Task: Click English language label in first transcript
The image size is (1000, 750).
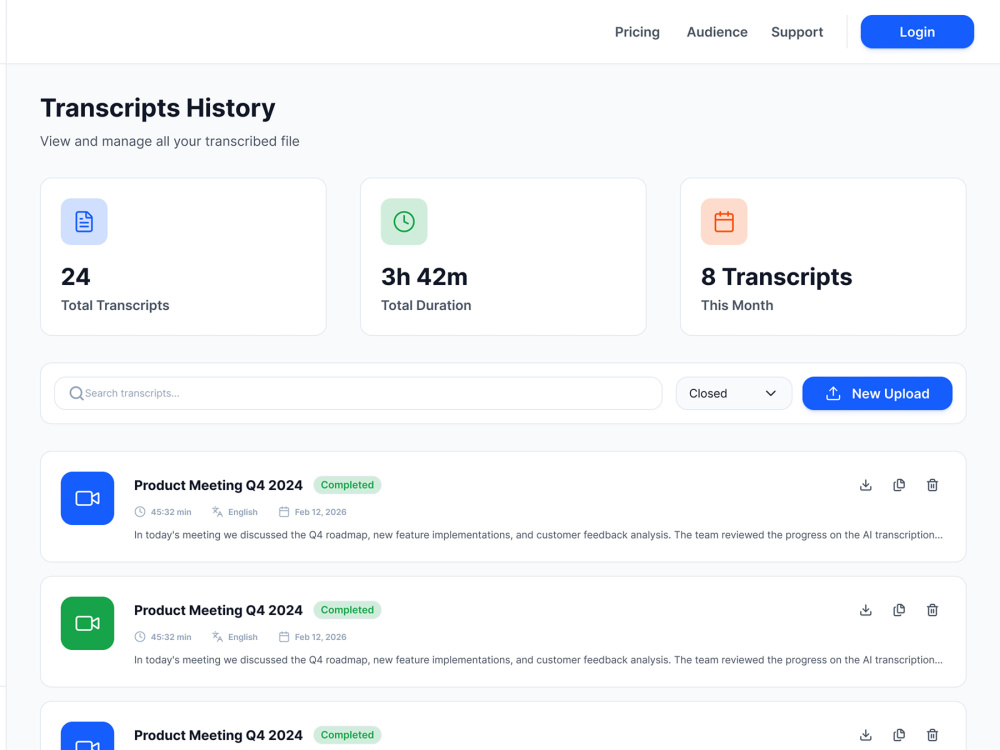Action: (x=243, y=511)
